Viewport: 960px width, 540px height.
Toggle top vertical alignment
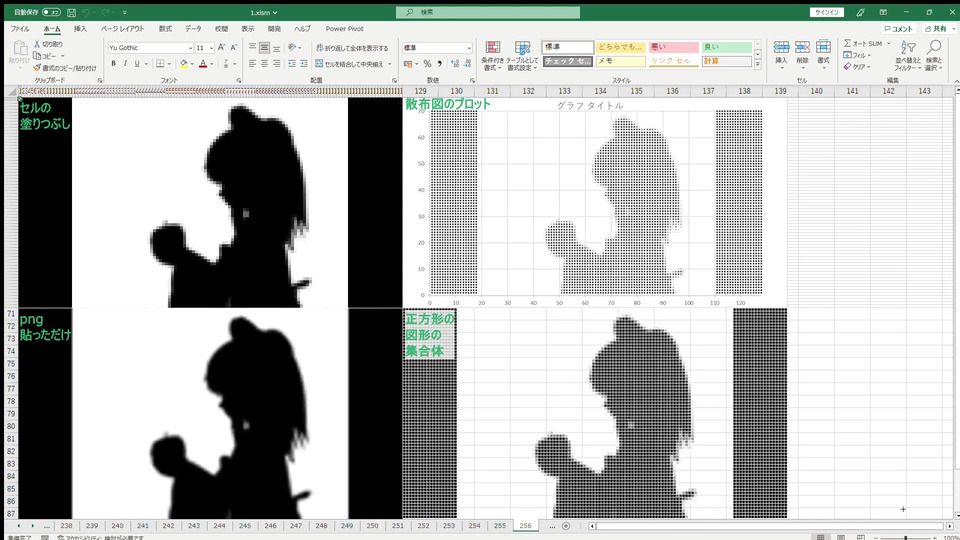point(252,47)
